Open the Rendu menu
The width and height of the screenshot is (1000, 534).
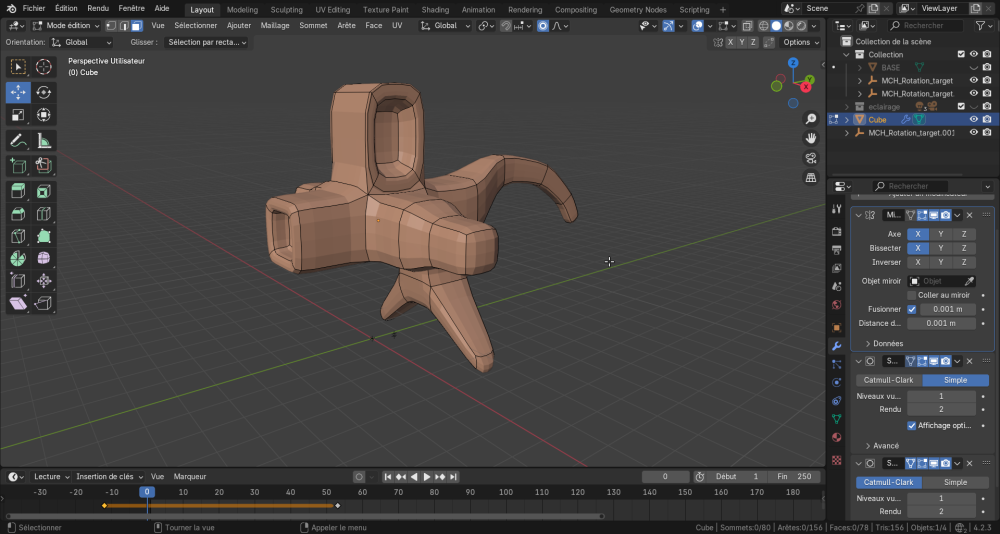click(98, 8)
